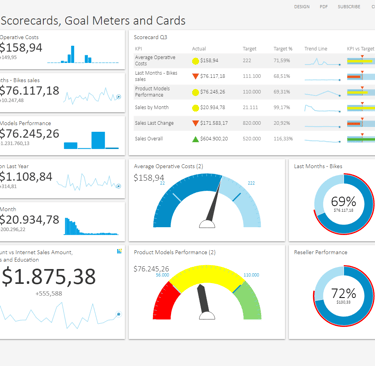The width and height of the screenshot is (375, 366).
Task: Click the $20.934,78 Month card value
Action: coord(29,220)
